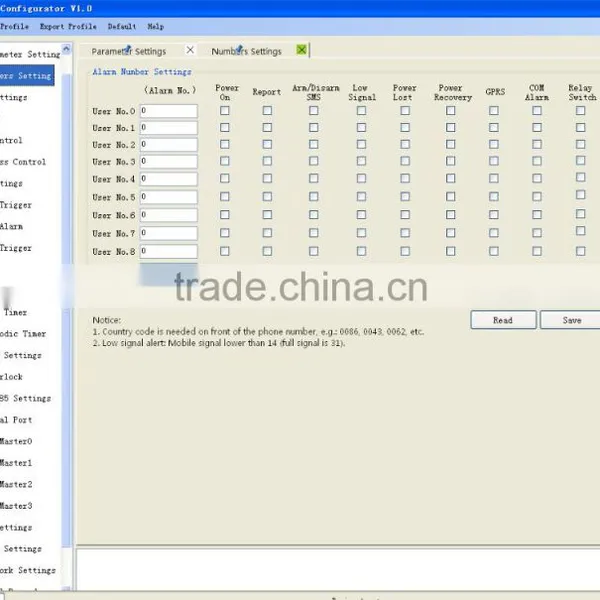Focus the User No.1 alarm number field
600x600 pixels.
click(169, 128)
